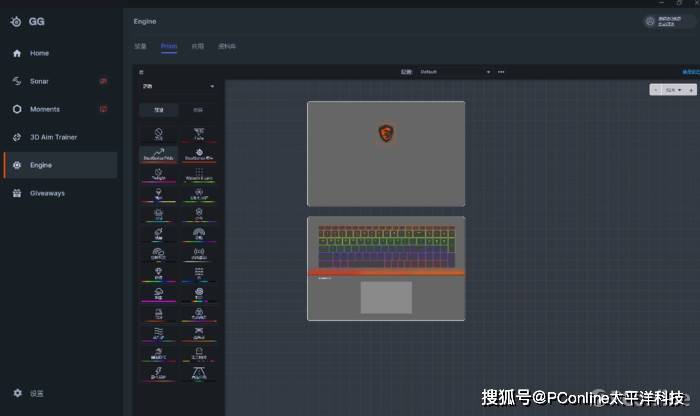
Task: Apply the wavy-lines icon effect
Action: pos(158,333)
